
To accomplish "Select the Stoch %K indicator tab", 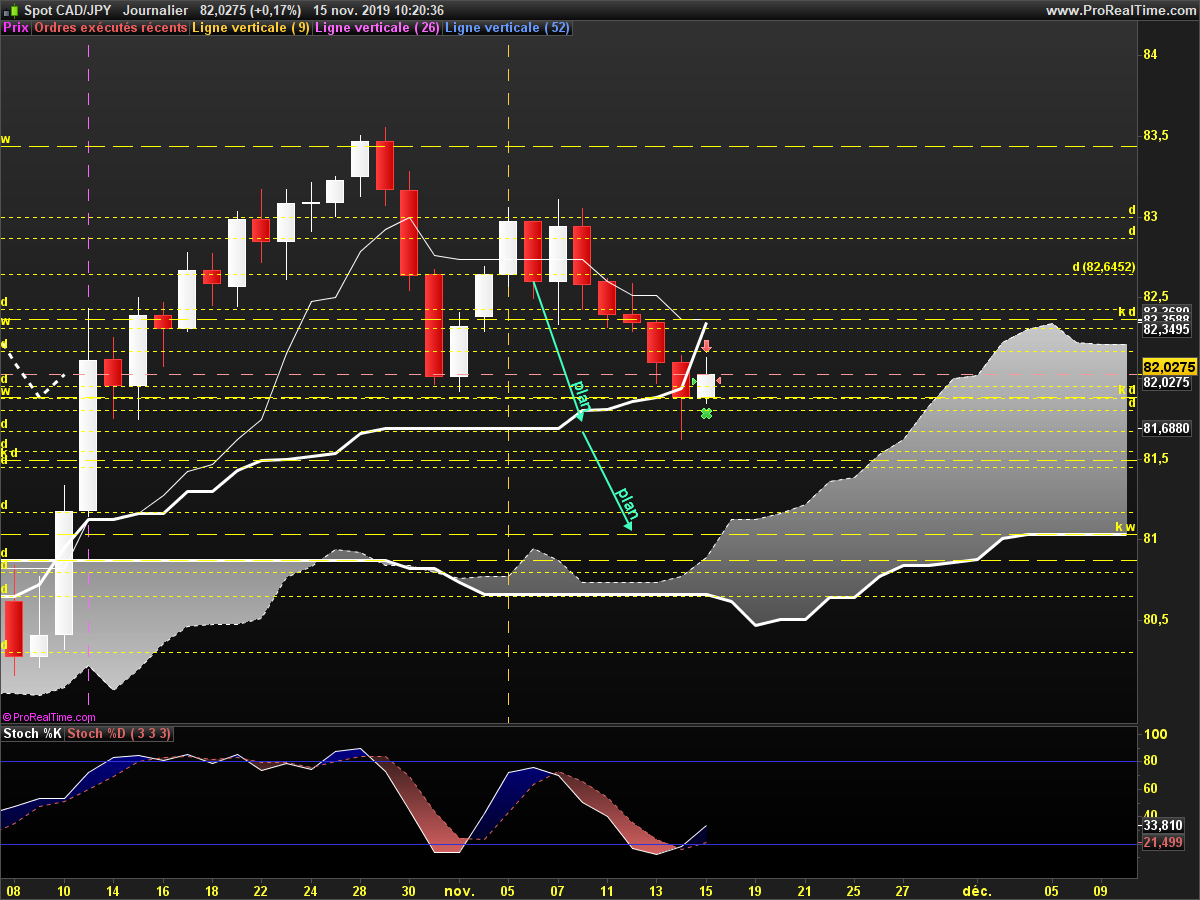I will tap(32, 734).
